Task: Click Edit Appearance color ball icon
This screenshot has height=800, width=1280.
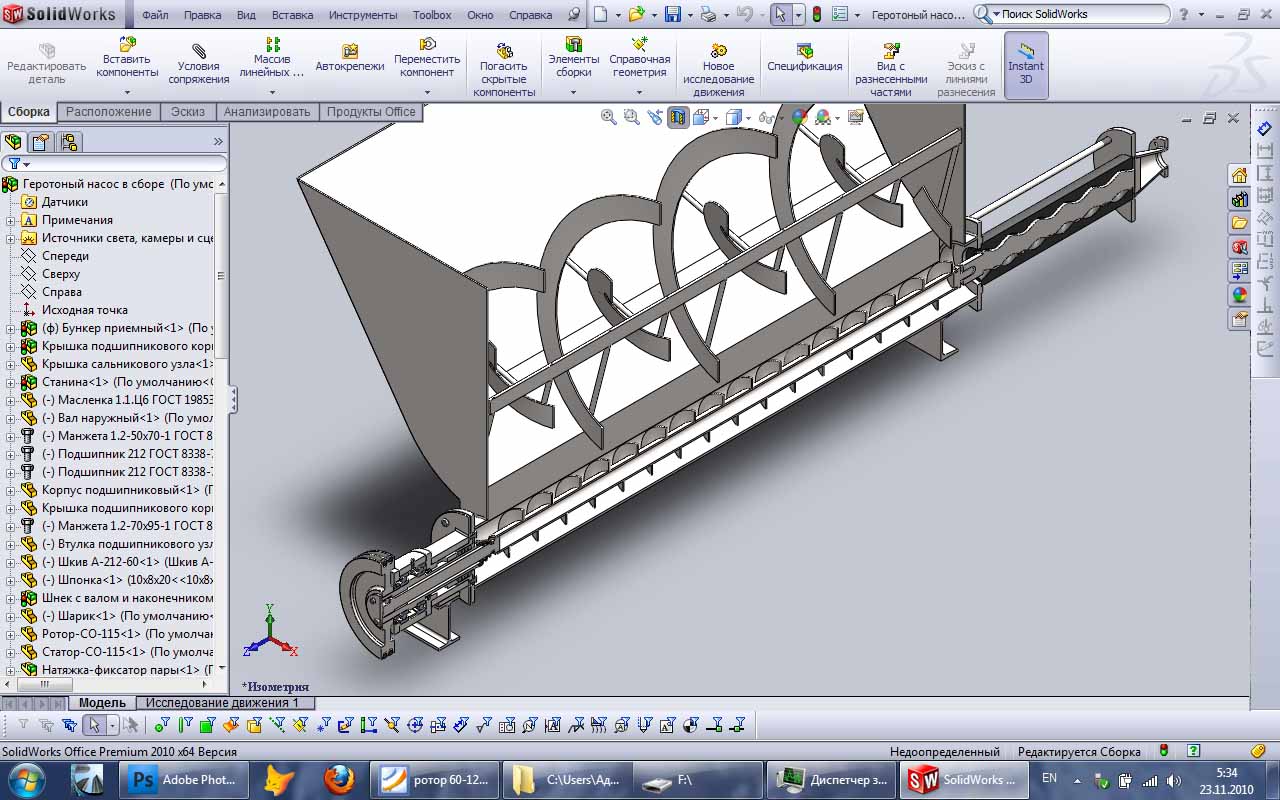Action: pyautogui.click(x=799, y=117)
